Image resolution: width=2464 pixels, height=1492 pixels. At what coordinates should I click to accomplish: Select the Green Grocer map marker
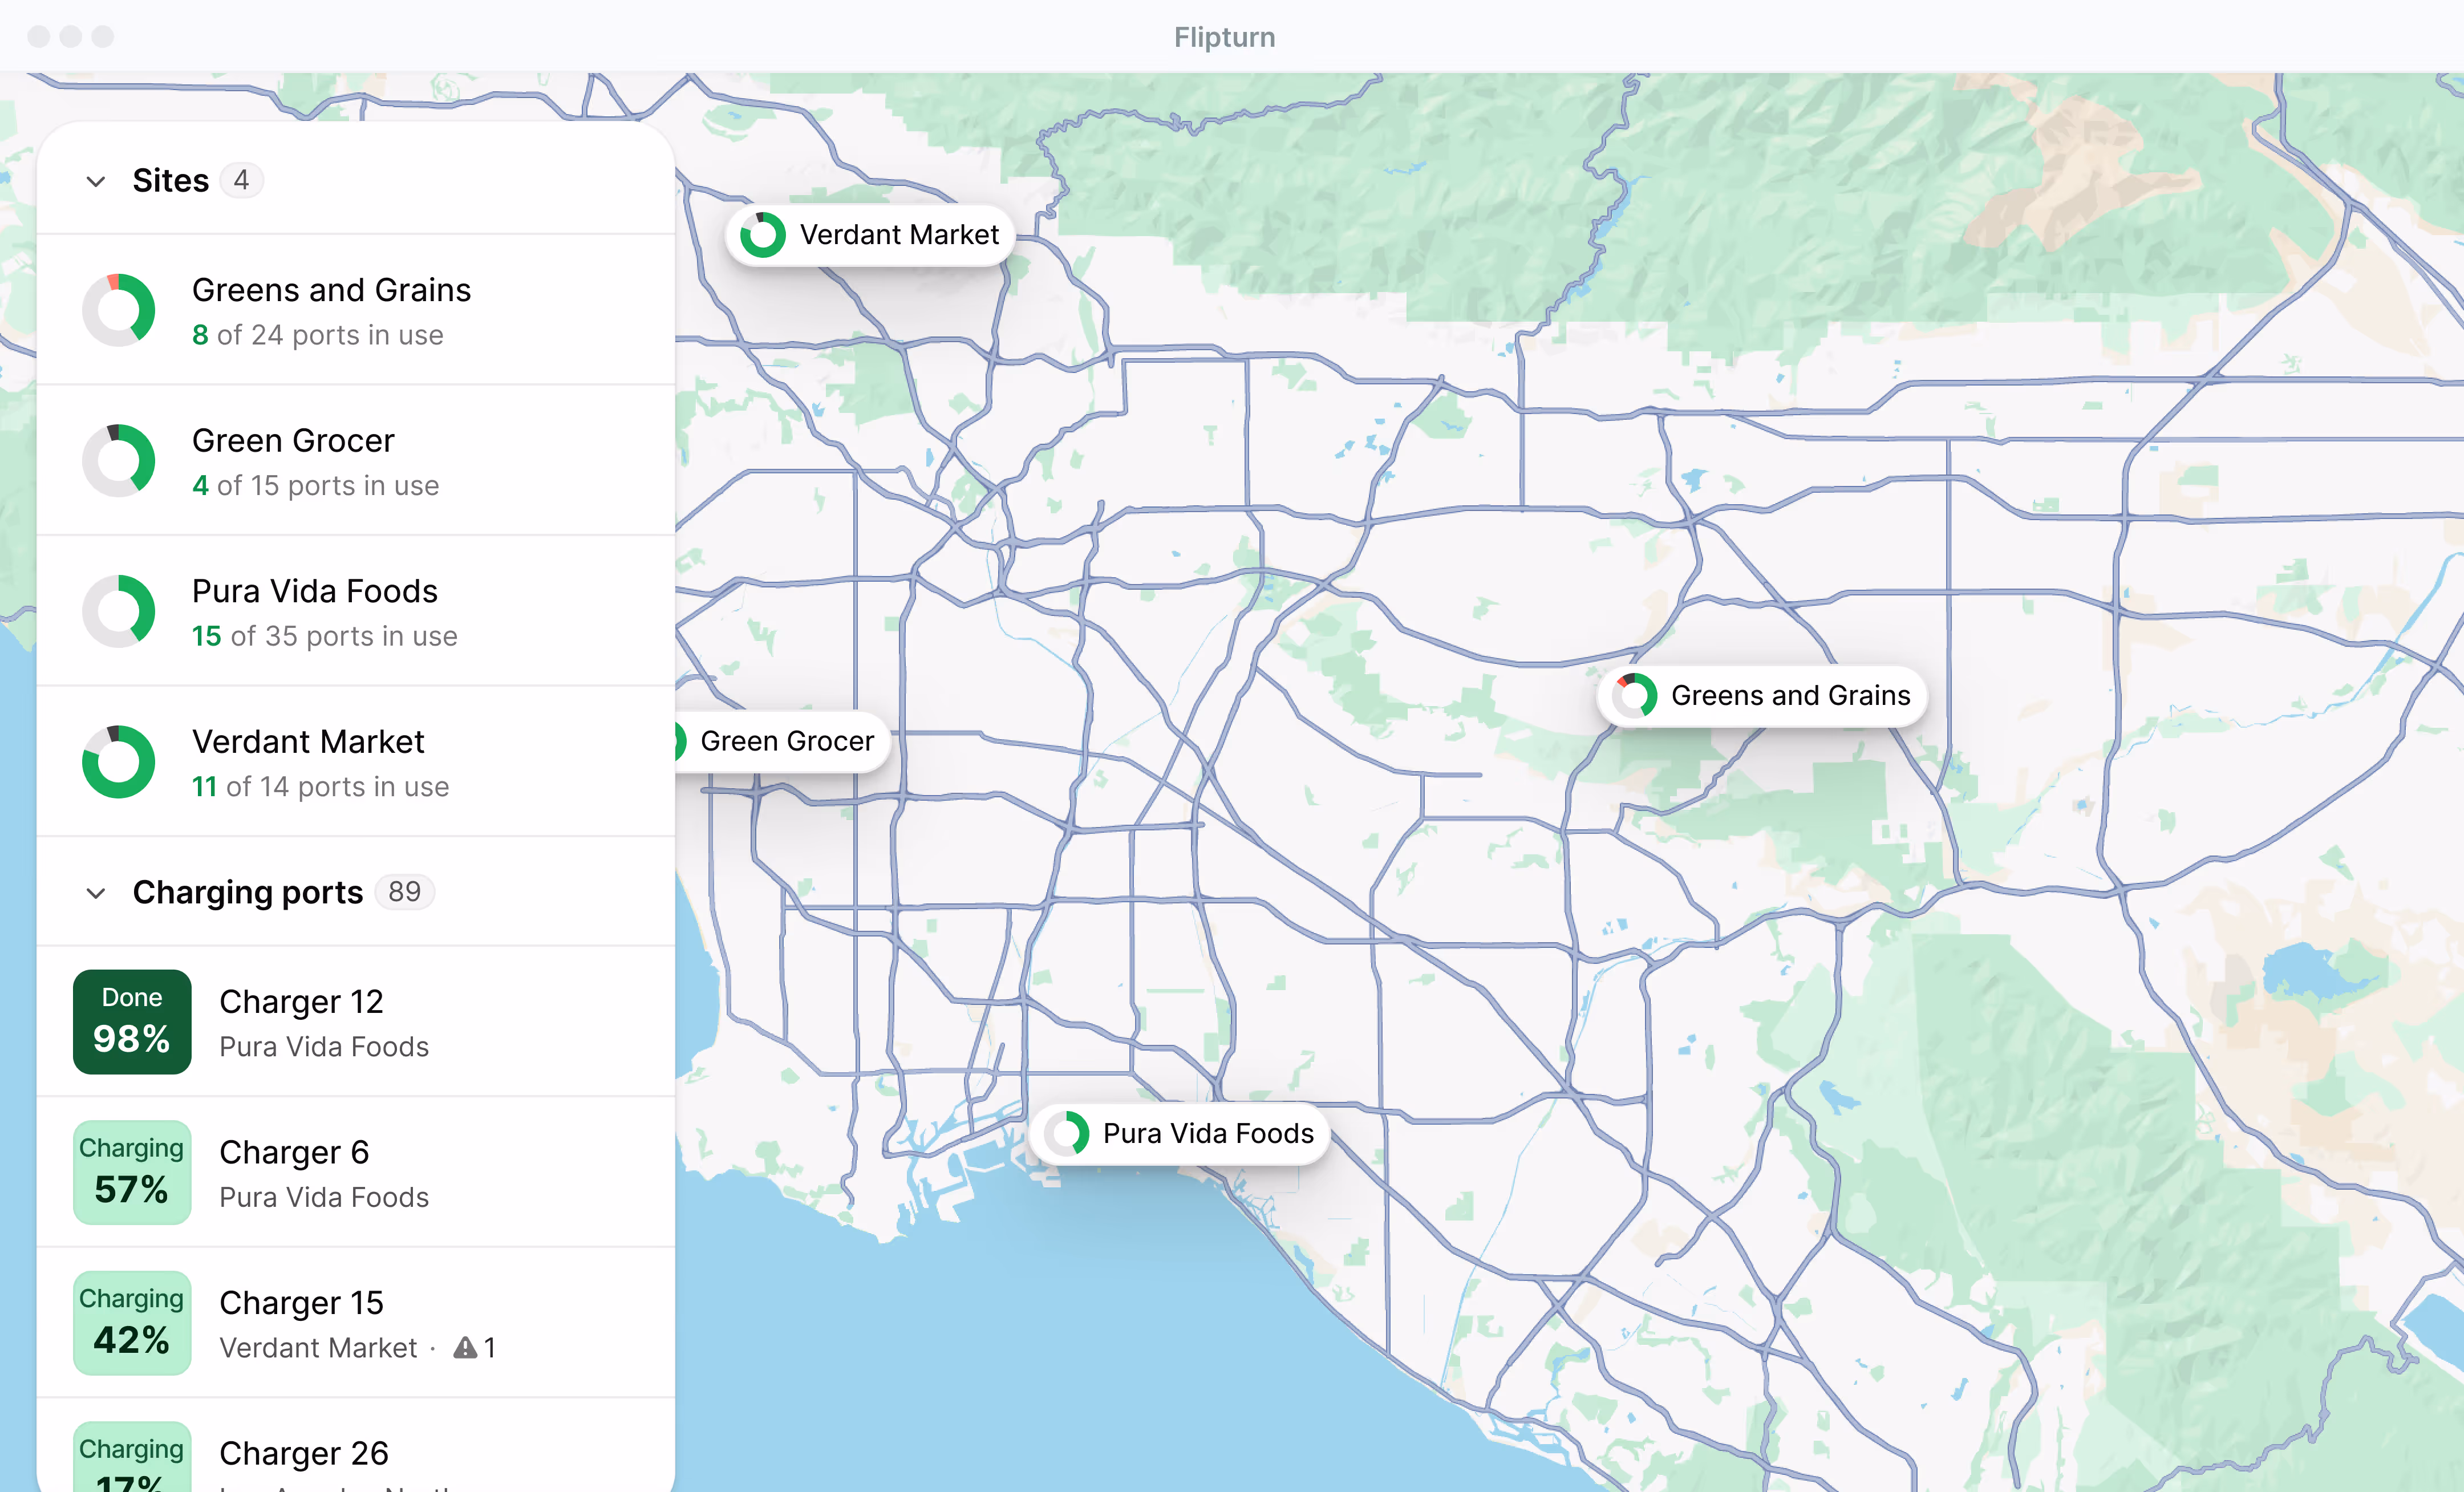pos(786,741)
